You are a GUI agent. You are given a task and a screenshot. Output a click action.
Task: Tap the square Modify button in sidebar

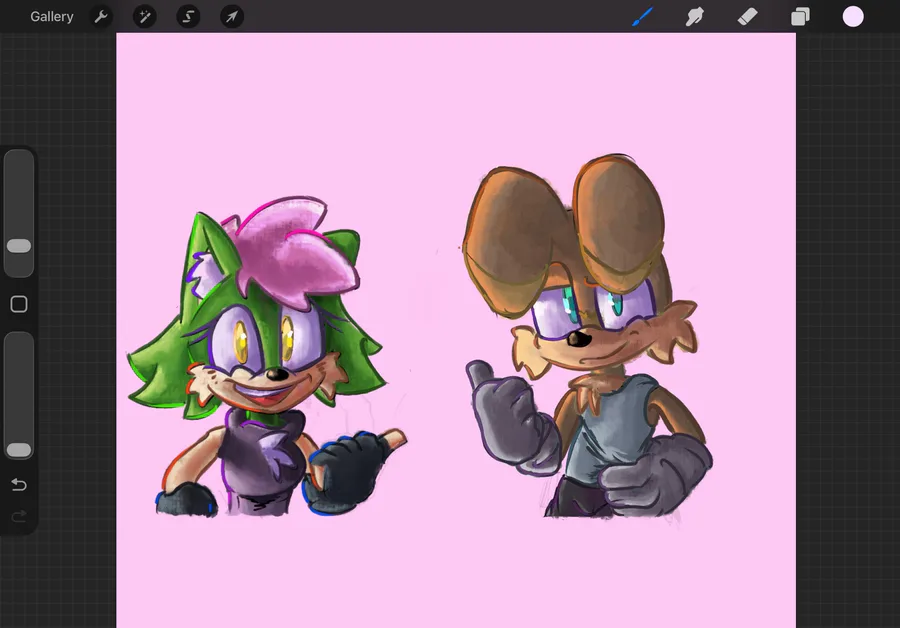tap(19, 304)
